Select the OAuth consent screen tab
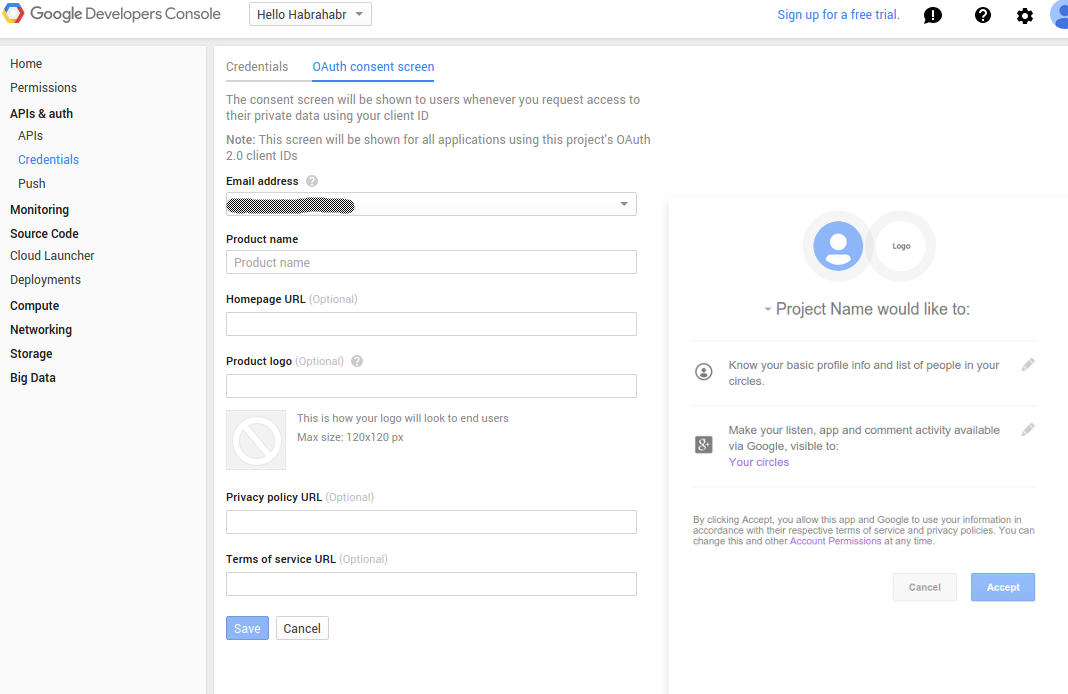Screen dimensions: 1068x694 (x=373, y=67)
